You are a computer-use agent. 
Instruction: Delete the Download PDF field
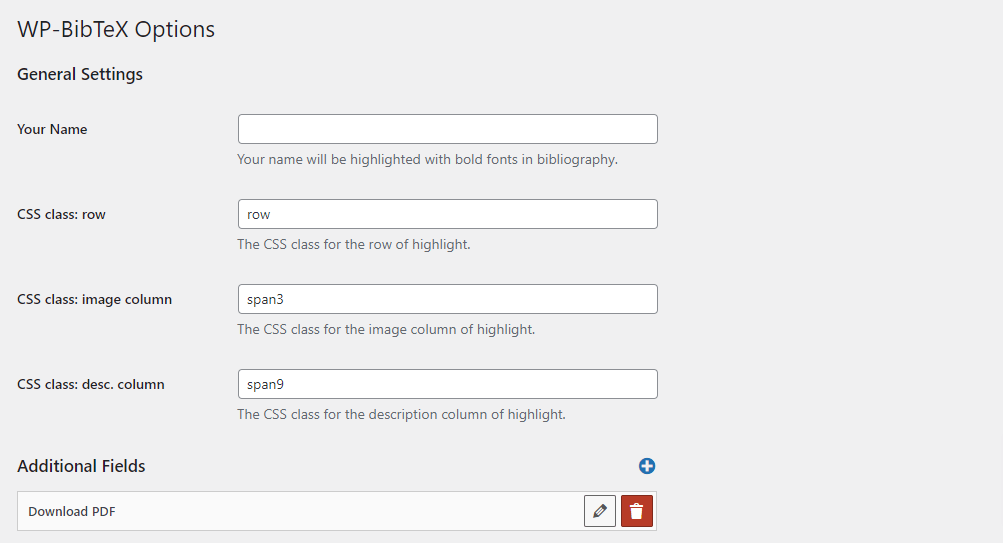(x=637, y=511)
